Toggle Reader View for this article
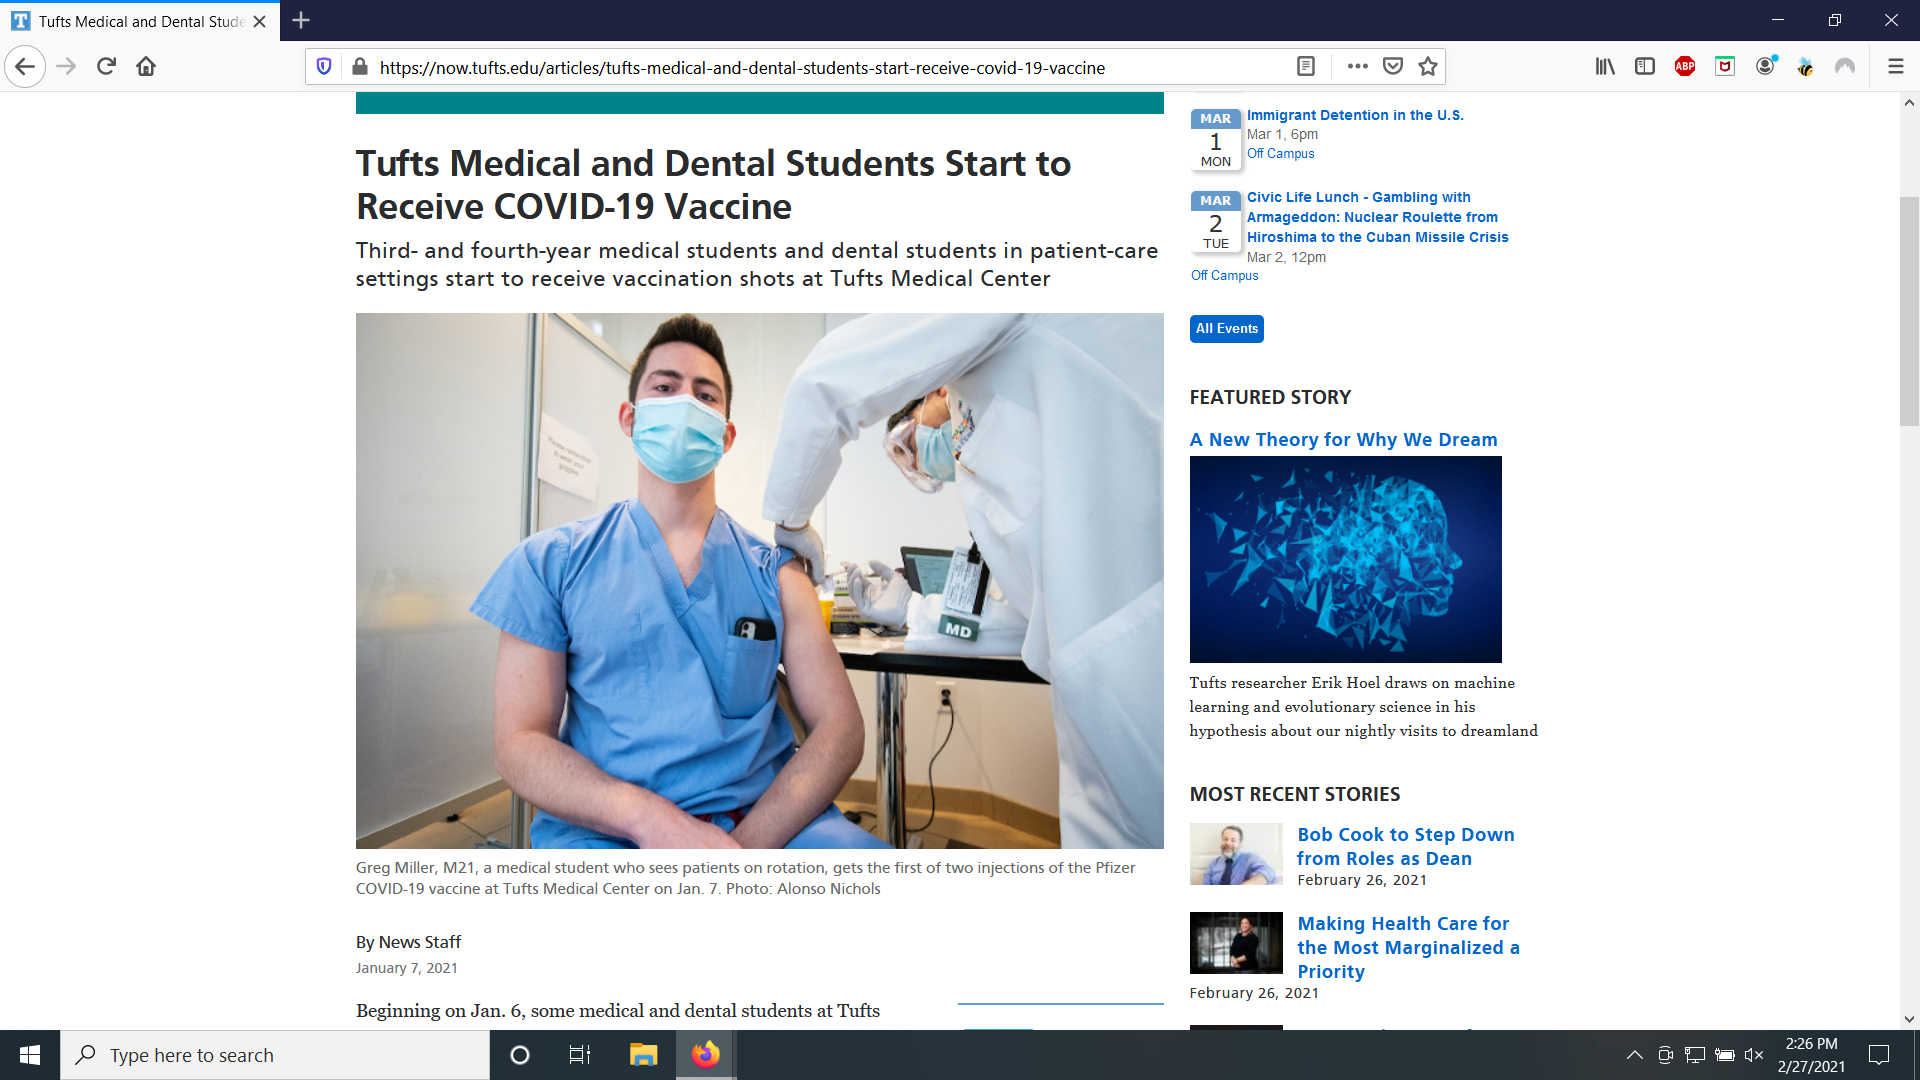 [1305, 67]
